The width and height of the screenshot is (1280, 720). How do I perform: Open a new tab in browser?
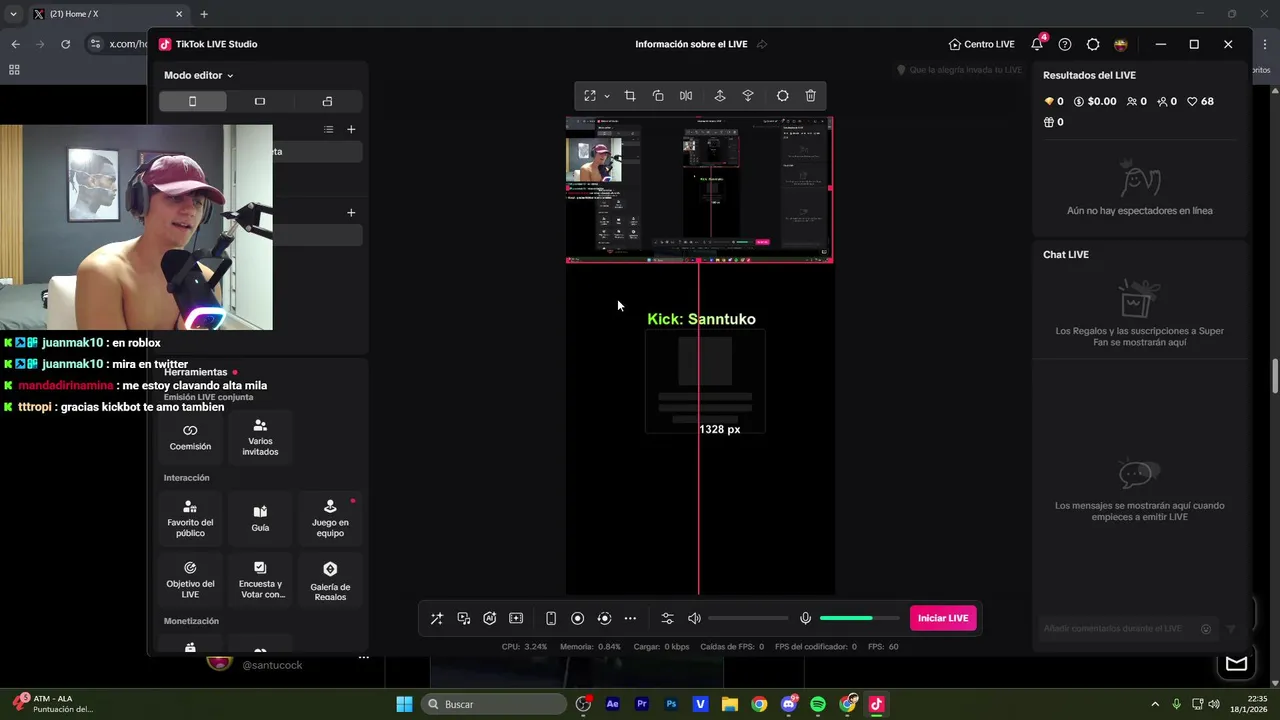204,14
